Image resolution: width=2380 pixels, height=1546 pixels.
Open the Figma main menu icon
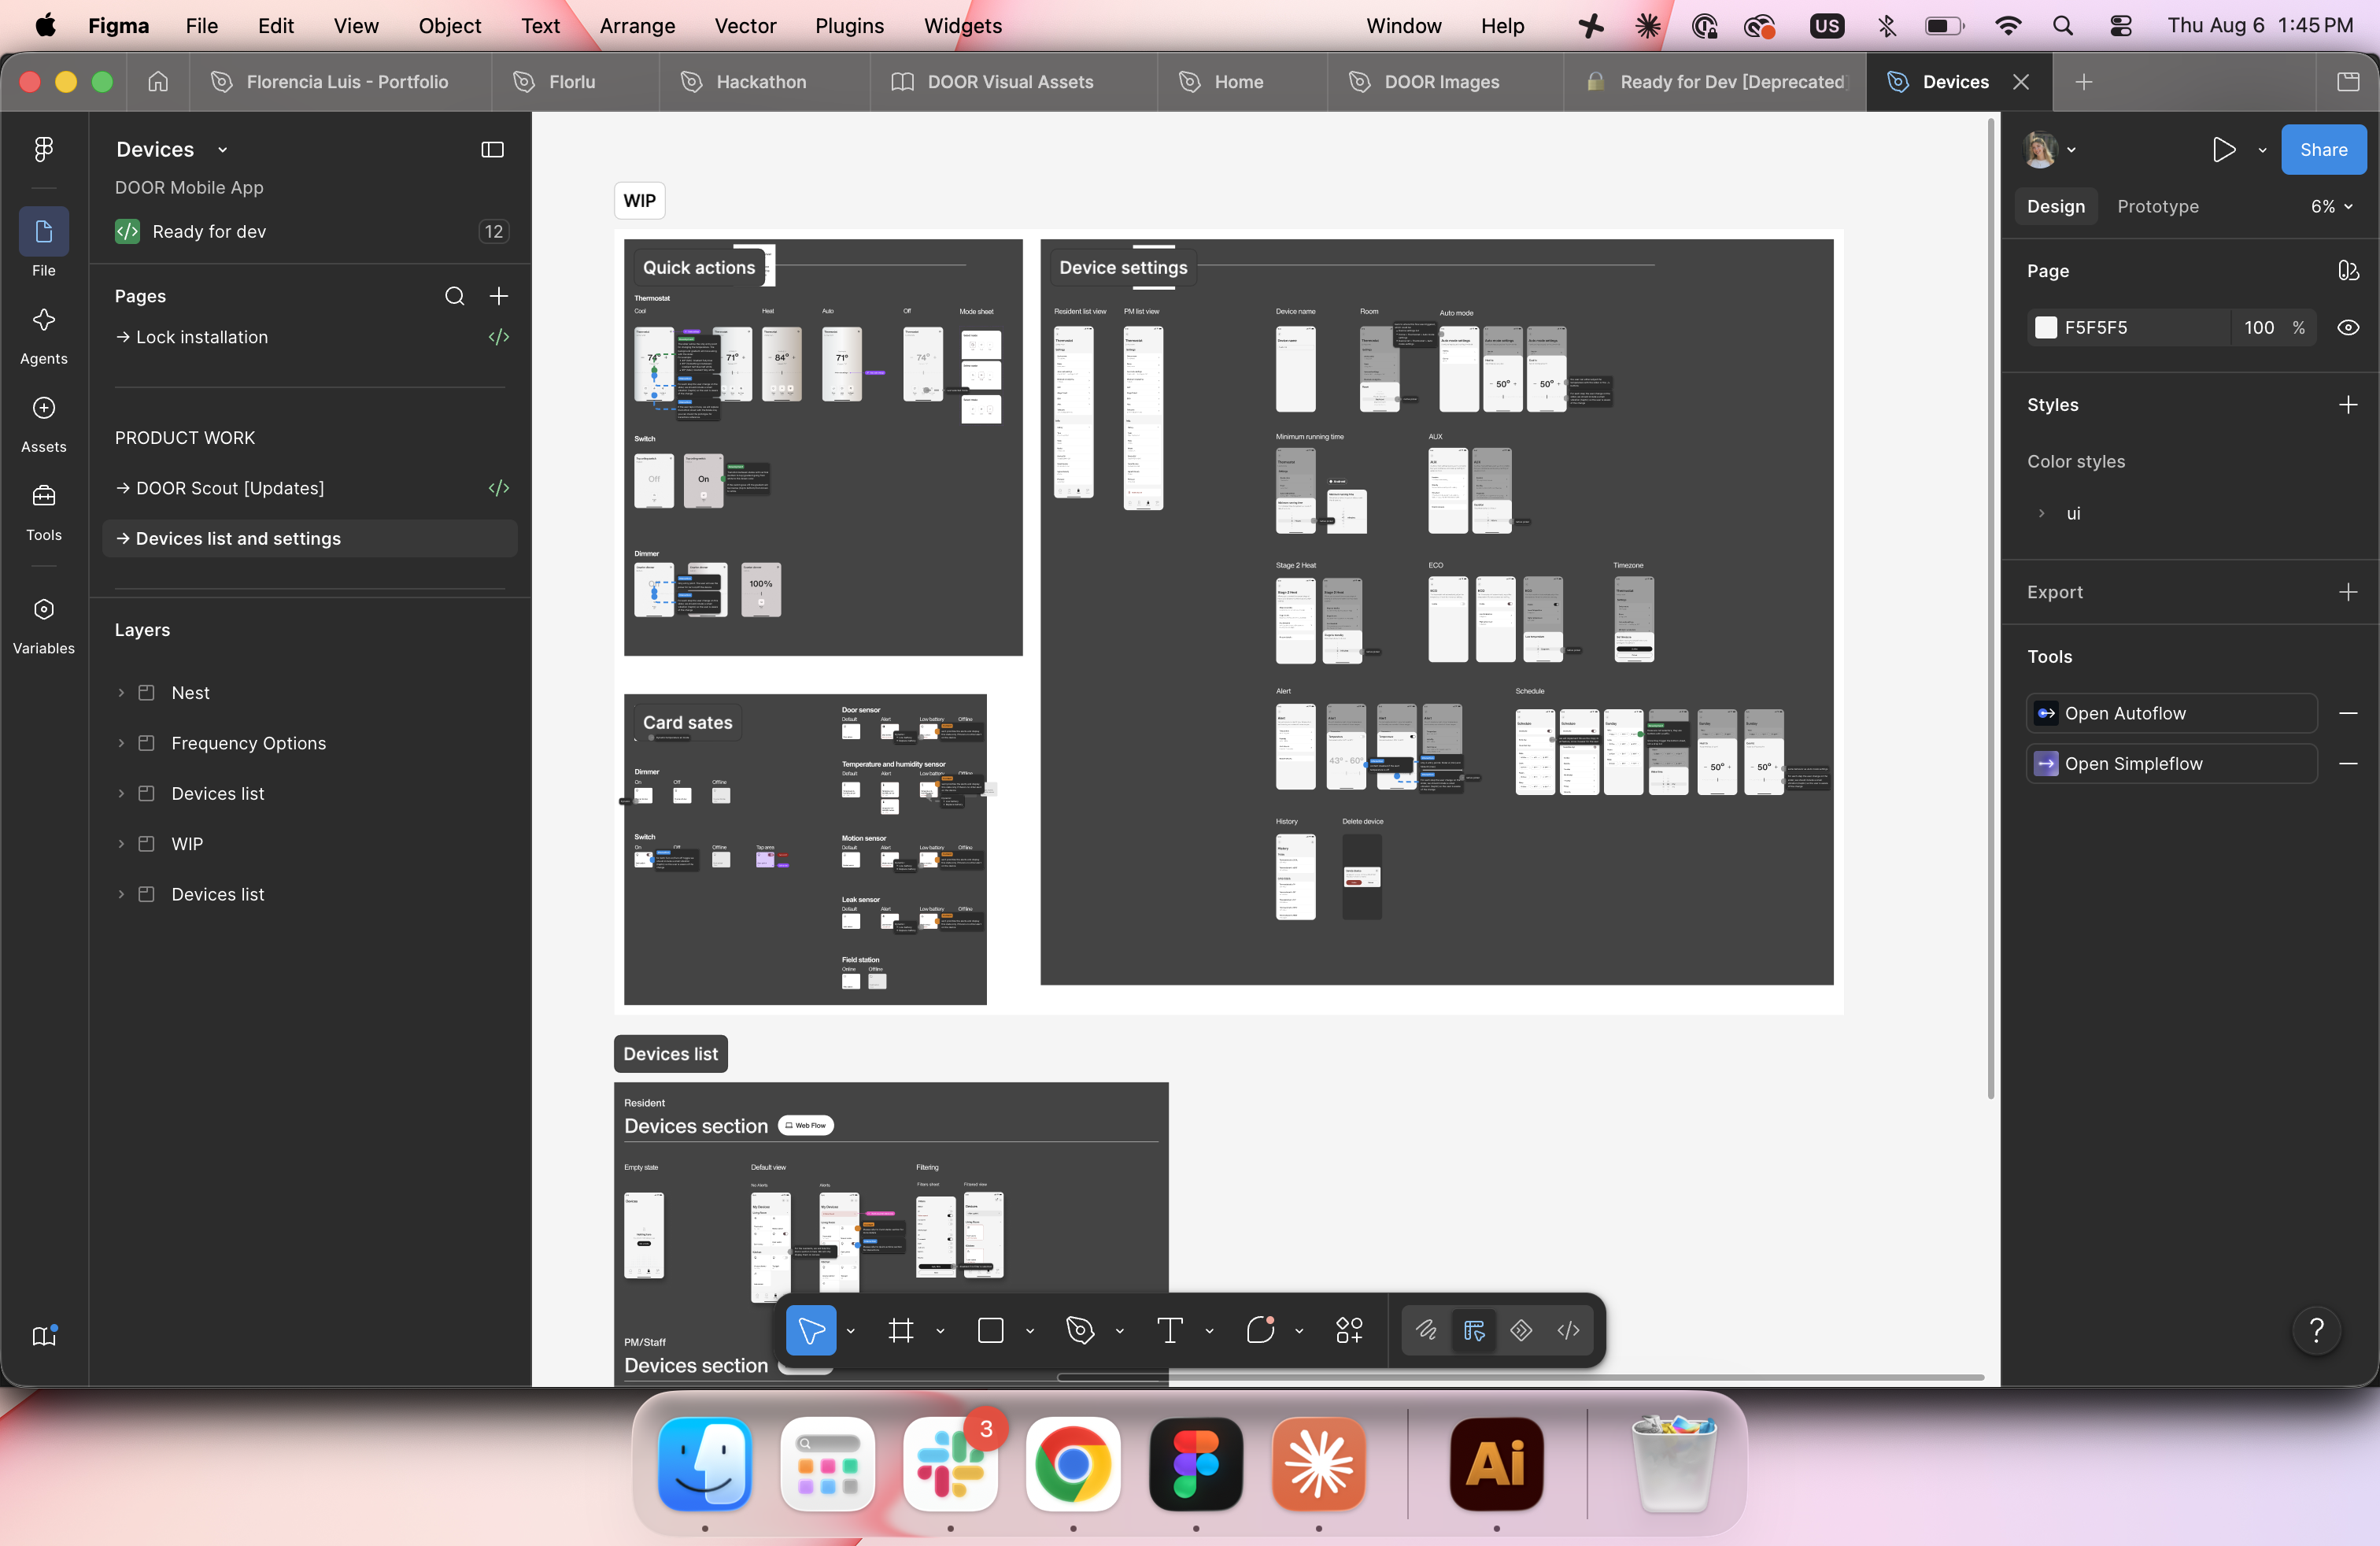[43, 149]
